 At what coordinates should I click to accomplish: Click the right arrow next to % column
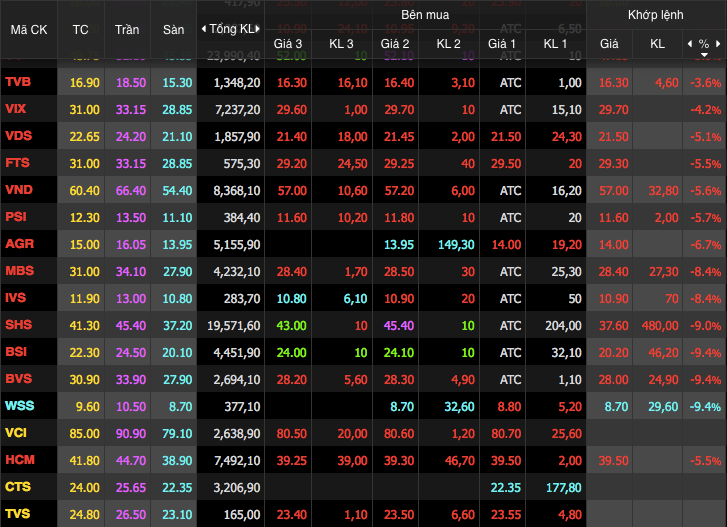pos(718,45)
